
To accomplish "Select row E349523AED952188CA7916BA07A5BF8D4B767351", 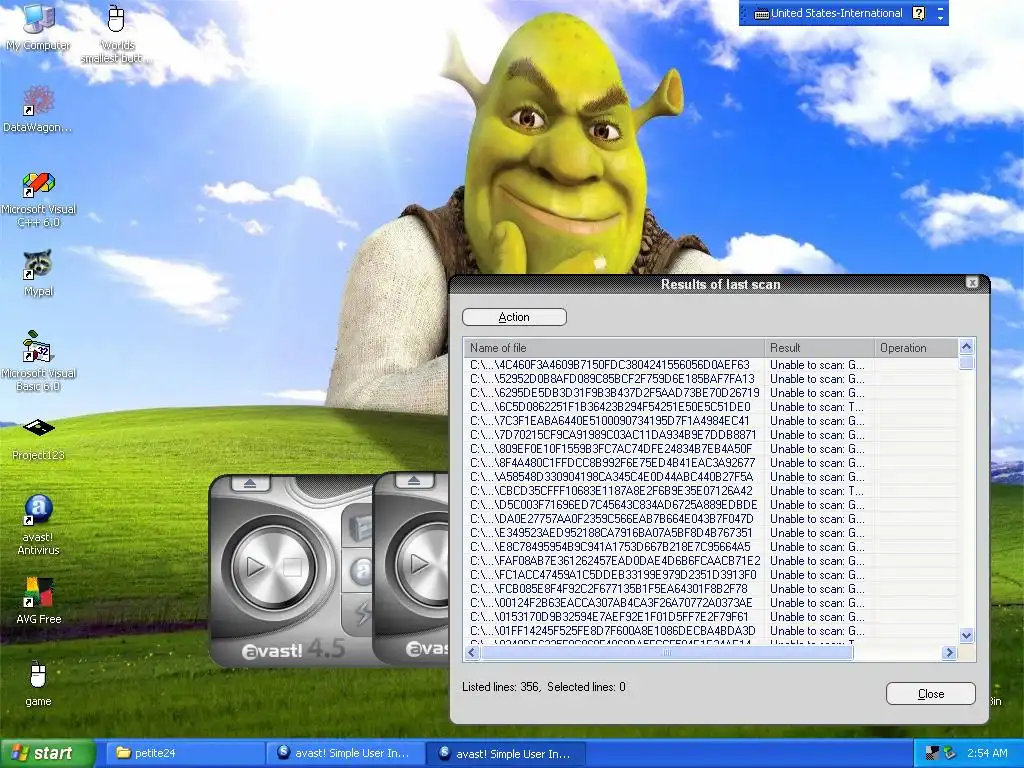I will (x=711, y=533).
